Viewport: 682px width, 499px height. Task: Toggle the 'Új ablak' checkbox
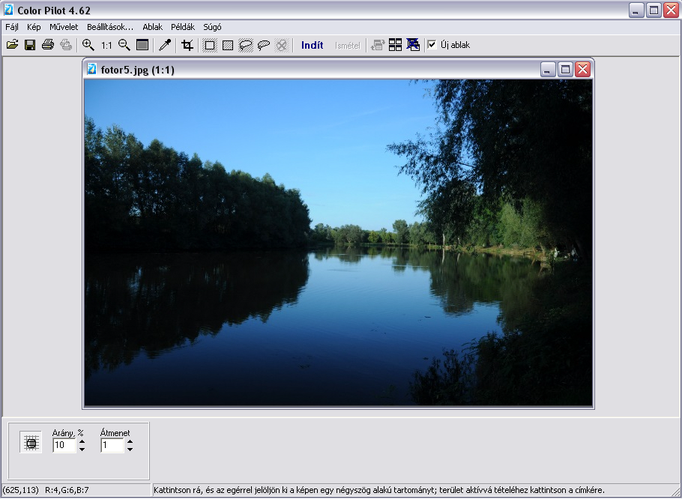432,45
